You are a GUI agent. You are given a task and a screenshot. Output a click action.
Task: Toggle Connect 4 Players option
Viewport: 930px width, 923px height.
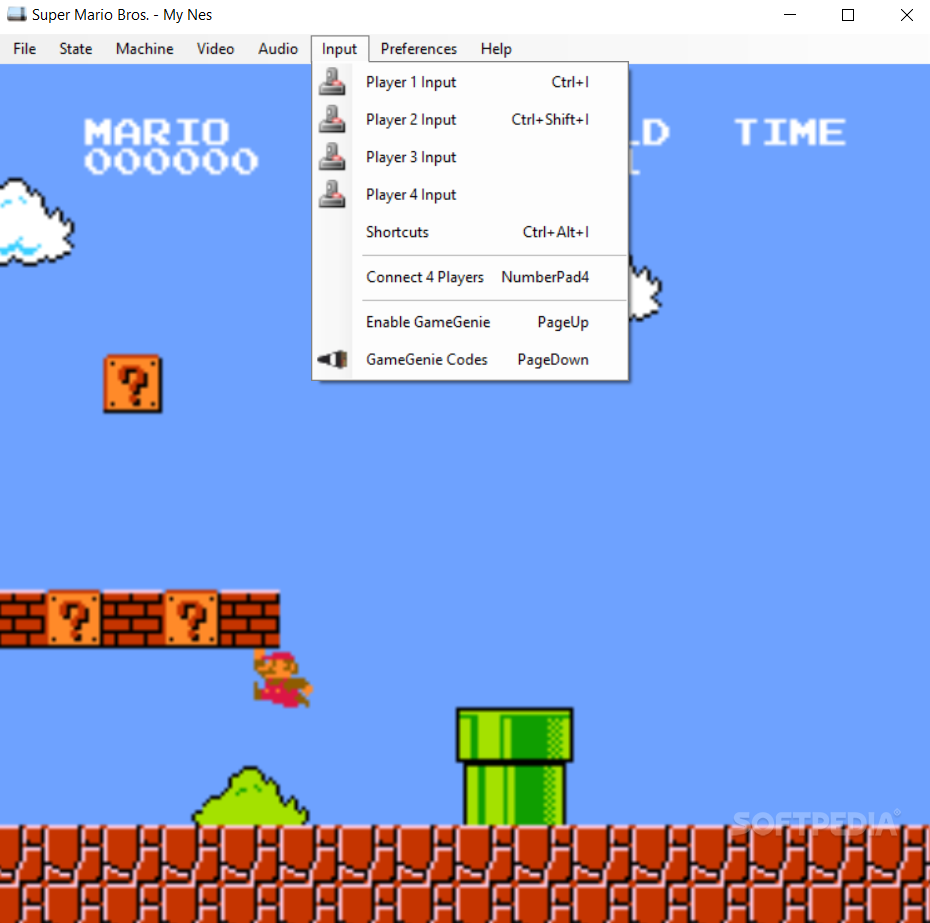click(x=470, y=277)
